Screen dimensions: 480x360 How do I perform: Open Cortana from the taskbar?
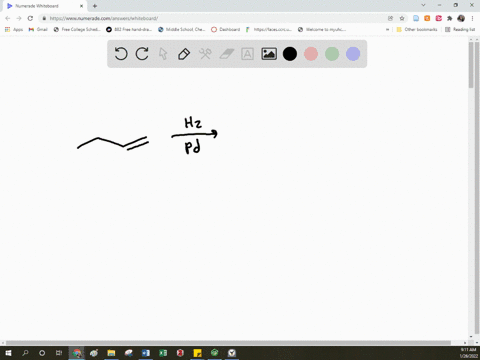point(42,353)
